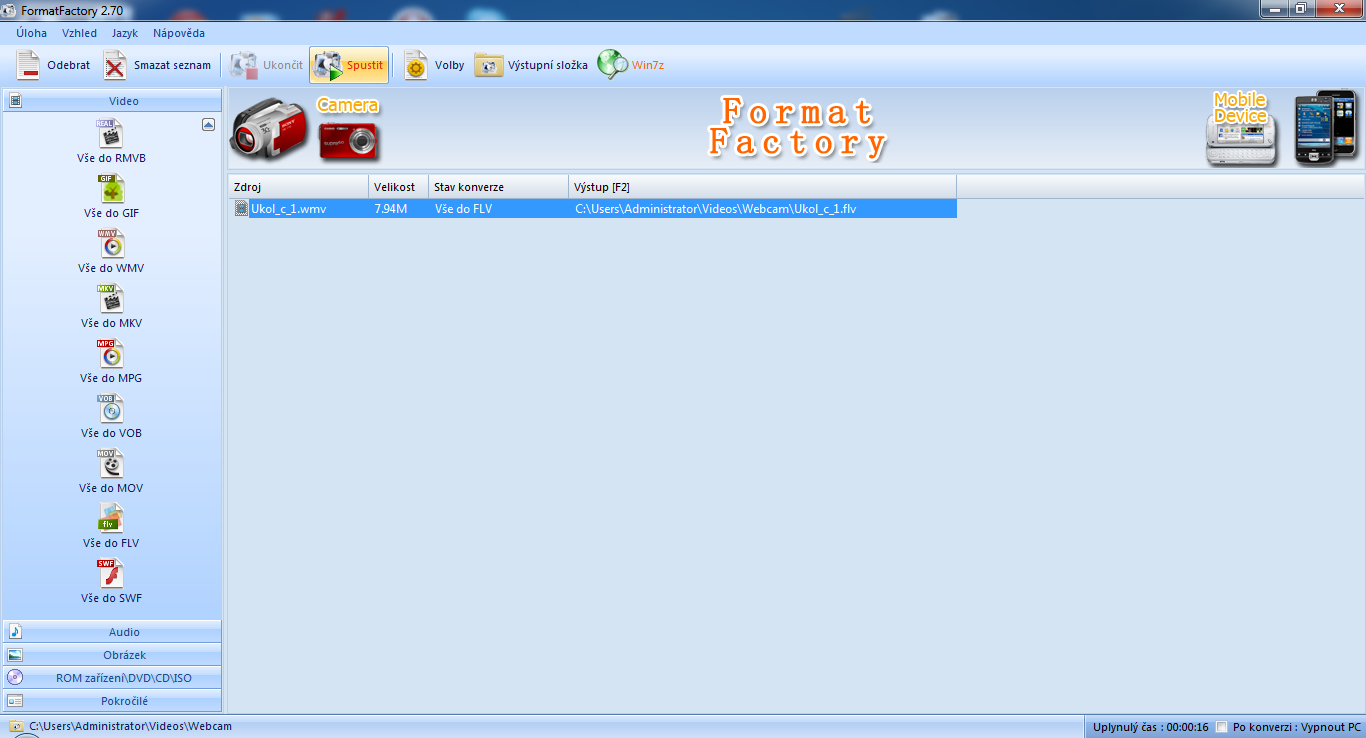Open the Jazyk menu
Viewport: 1366px width, 738px height.
125,33
